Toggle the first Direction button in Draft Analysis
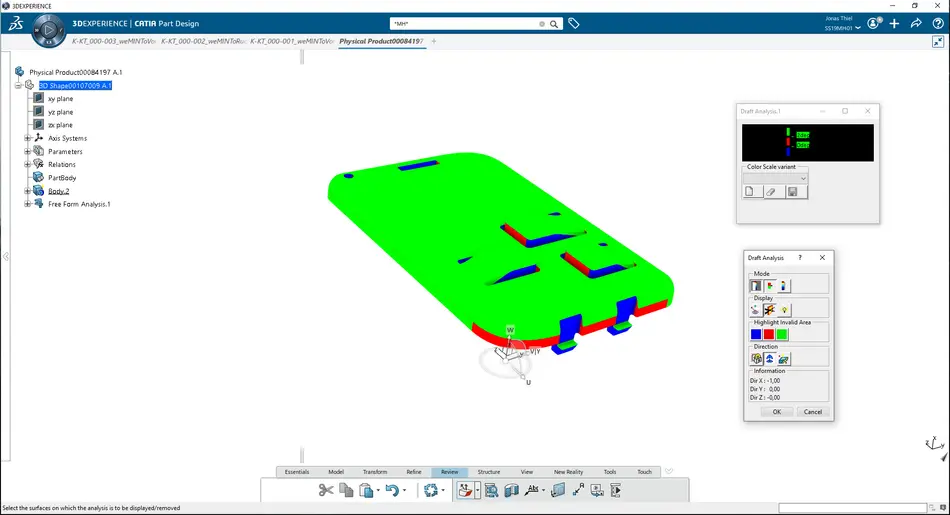Image resolution: width=950 pixels, height=515 pixels. [x=756, y=359]
